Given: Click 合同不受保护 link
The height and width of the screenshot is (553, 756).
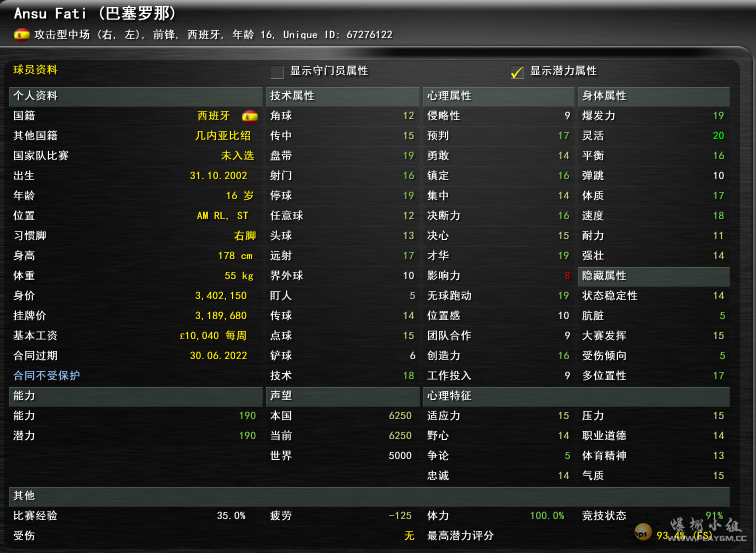Looking at the screenshot, I should (x=47, y=376).
